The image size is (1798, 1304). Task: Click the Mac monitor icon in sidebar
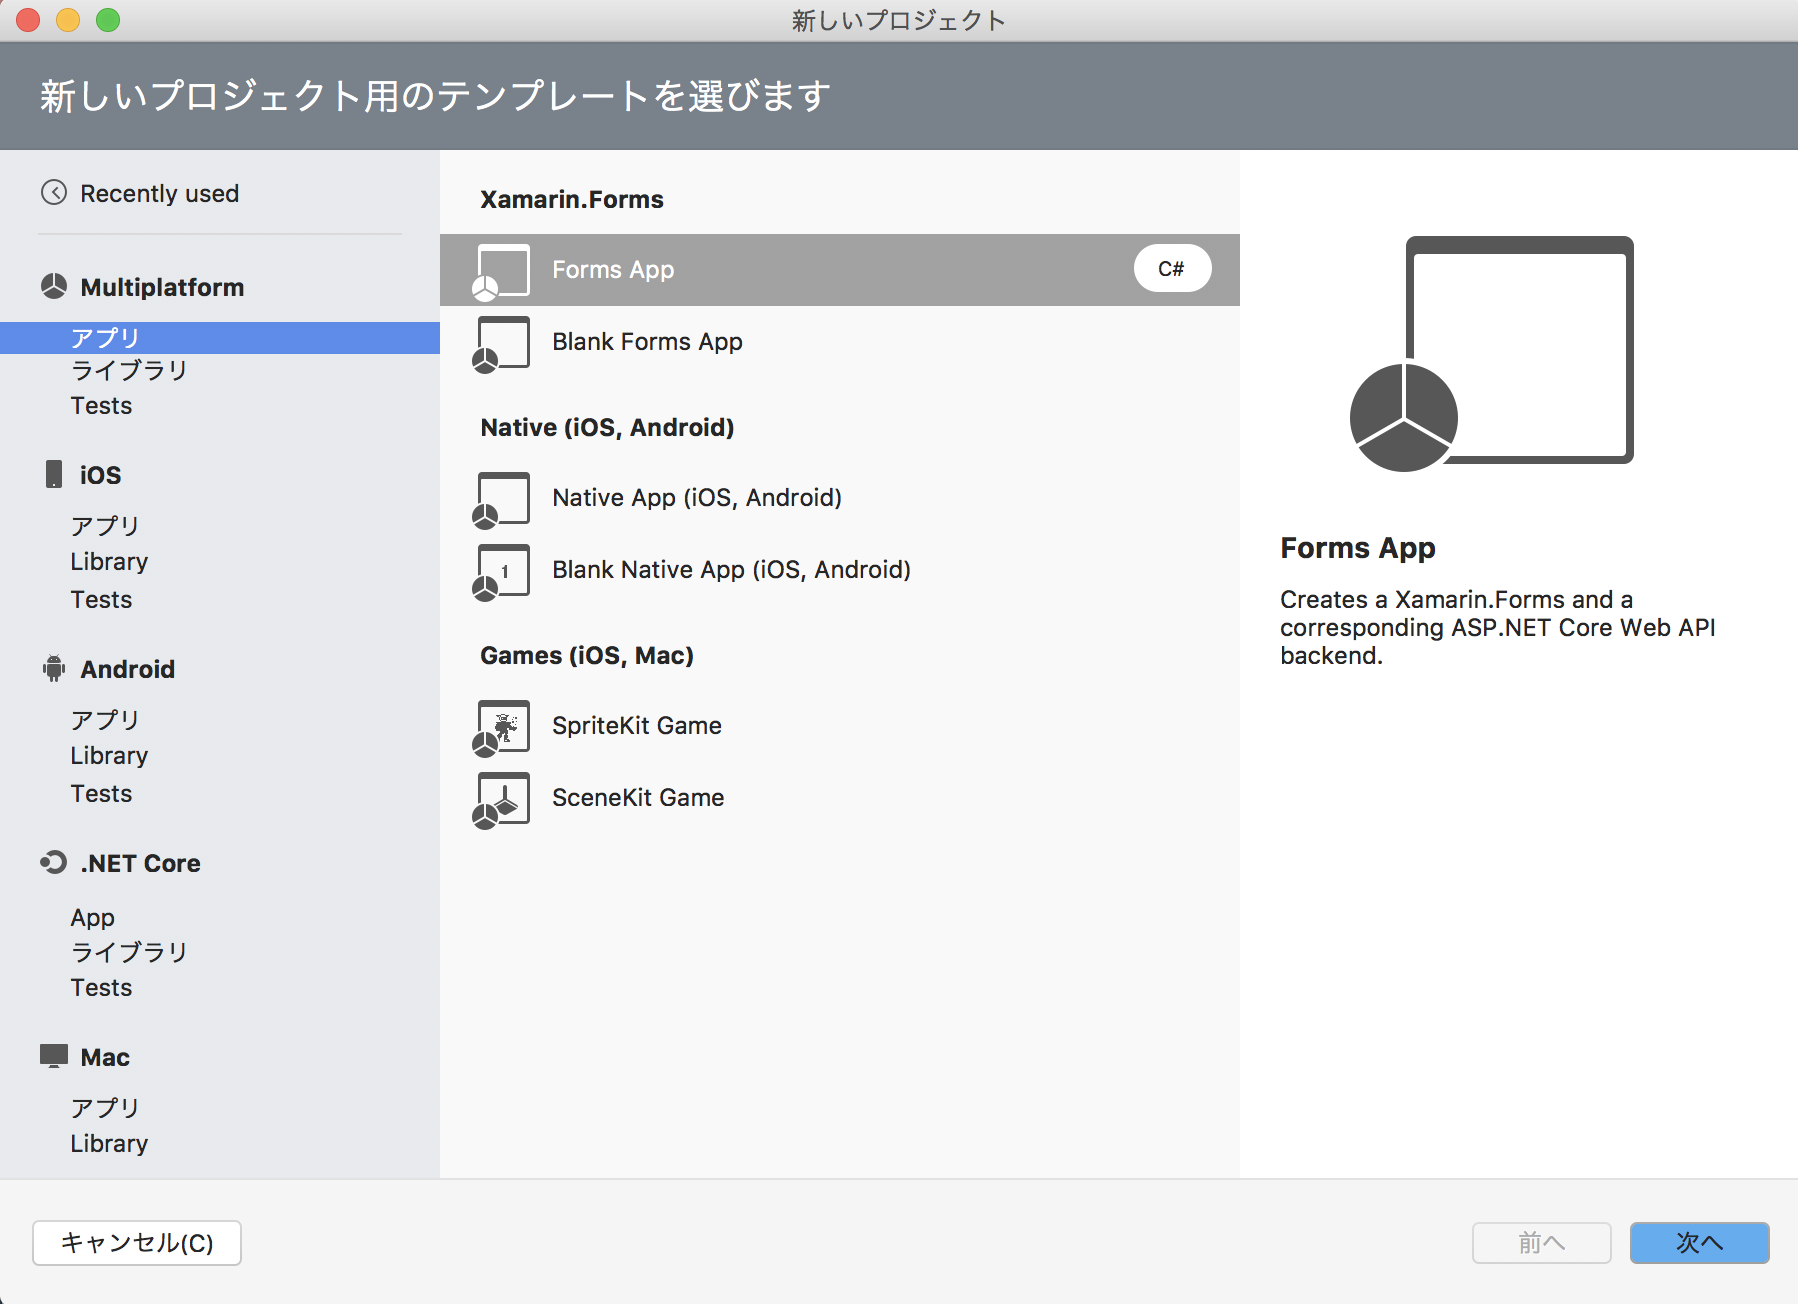pyautogui.click(x=52, y=1056)
